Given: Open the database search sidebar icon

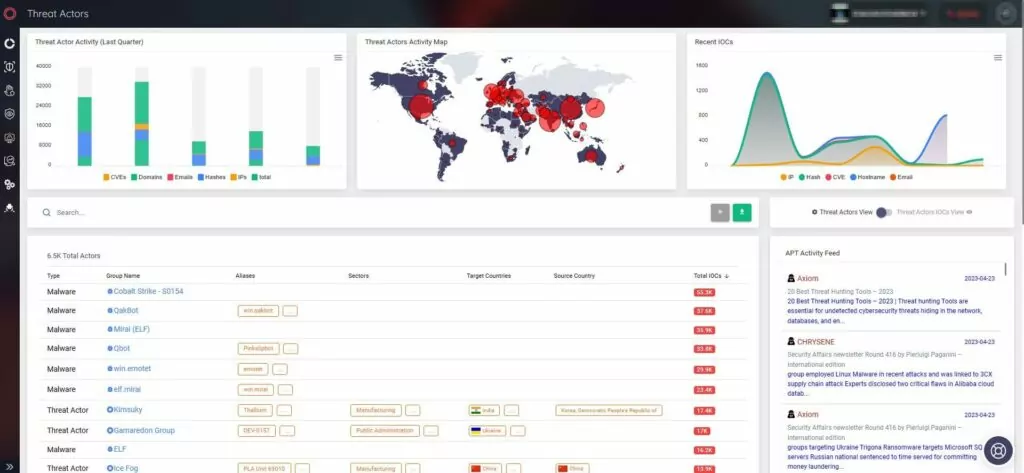Looking at the screenshot, I should (x=9, y=161).
